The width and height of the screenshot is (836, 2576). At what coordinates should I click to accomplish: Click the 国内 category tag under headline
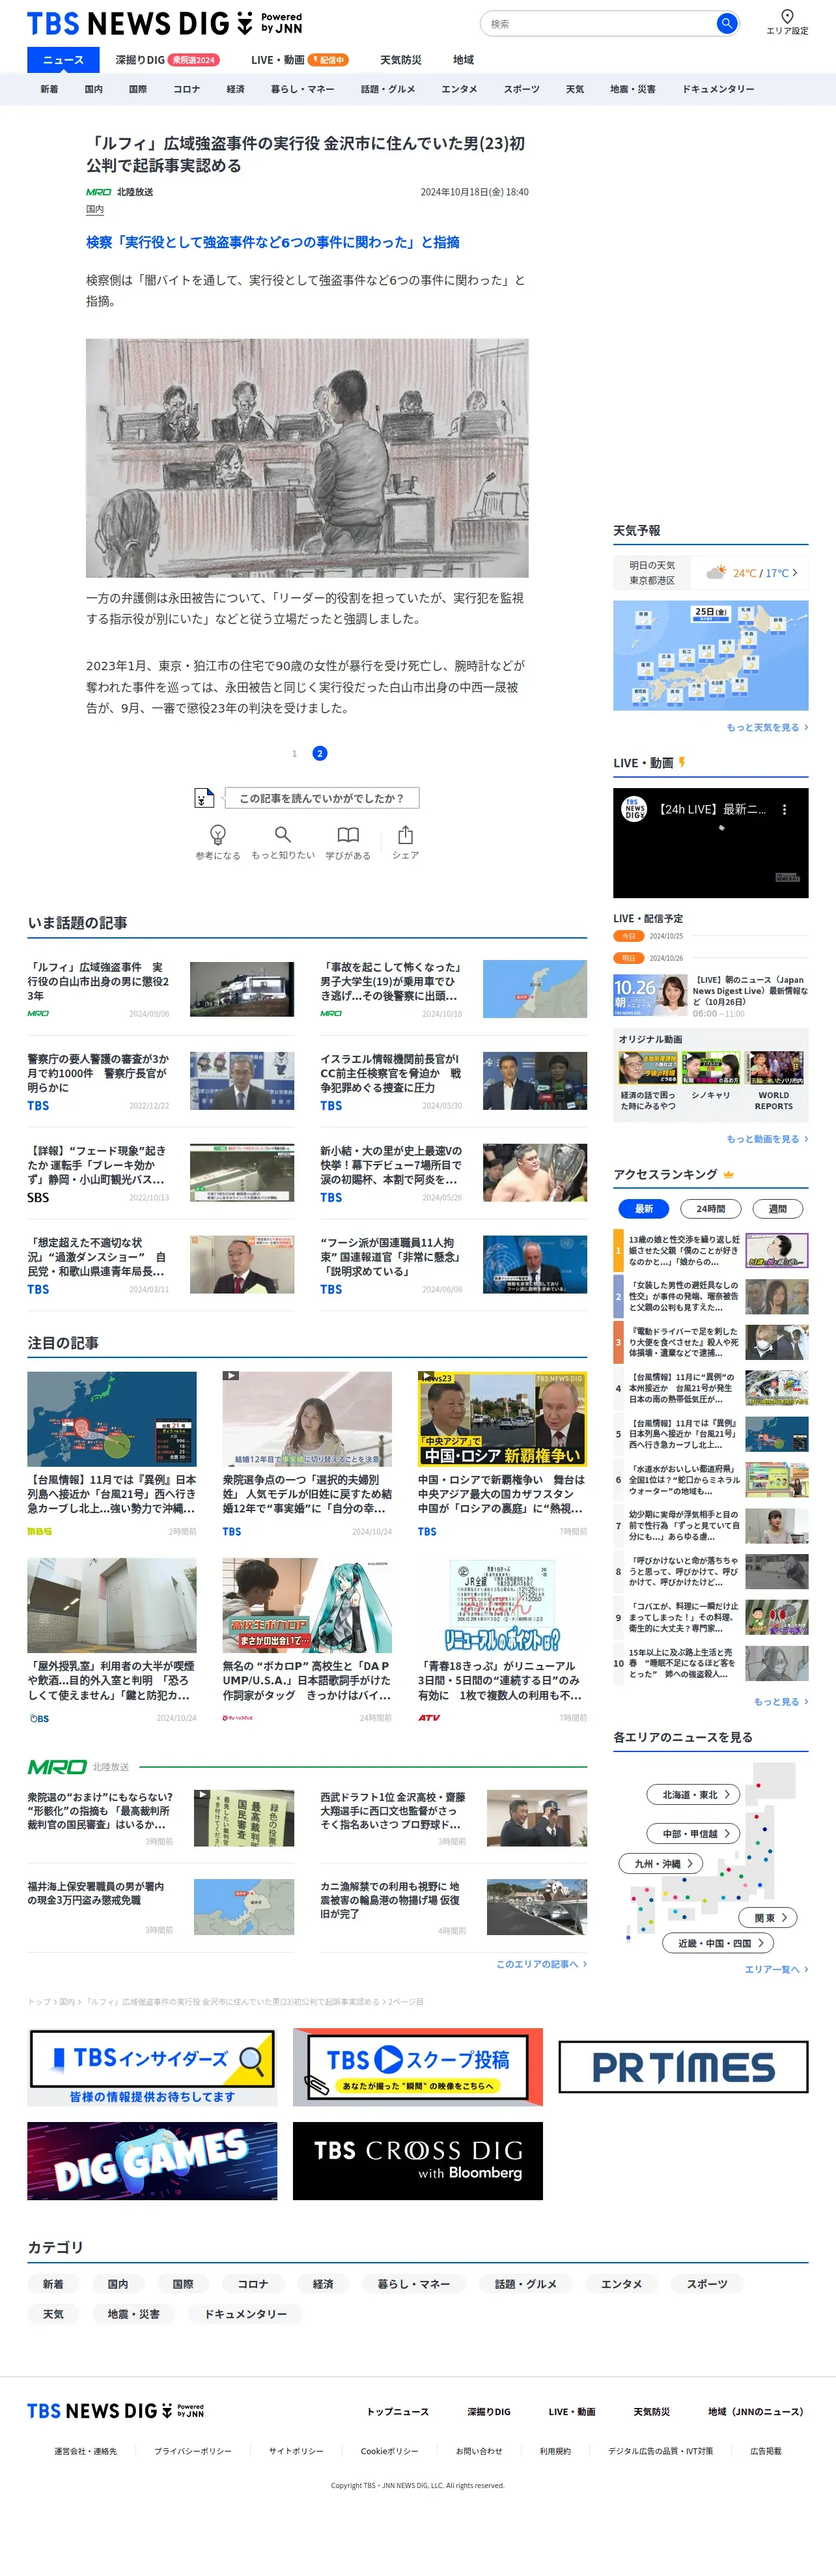point(95,210)
